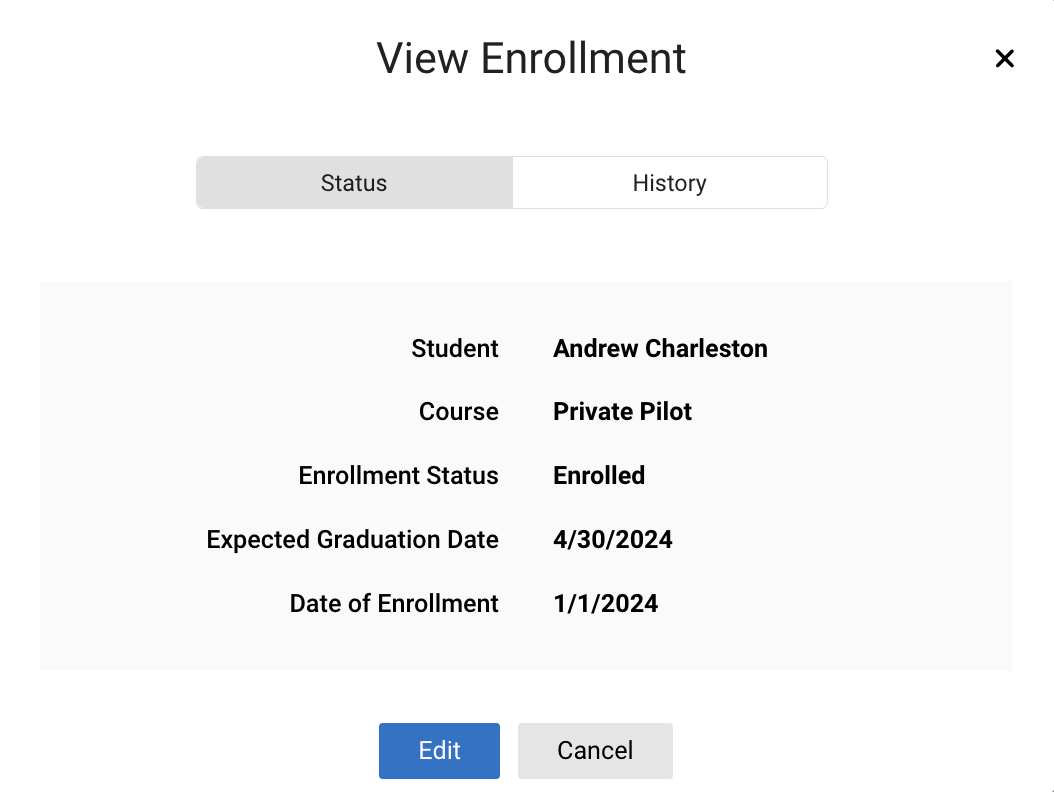Screen dimensions: 1054x792
Task: Close the View Enrollment dialog
Action: click(1004, 59)
